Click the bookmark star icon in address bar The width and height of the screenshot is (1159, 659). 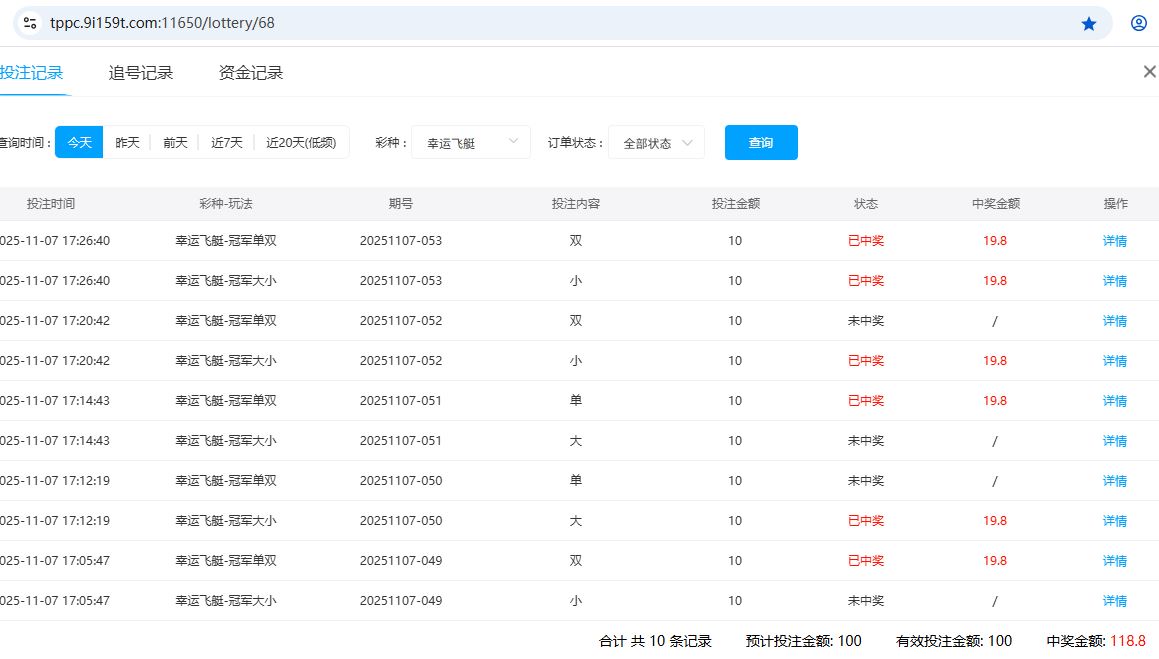[1089, 23]
